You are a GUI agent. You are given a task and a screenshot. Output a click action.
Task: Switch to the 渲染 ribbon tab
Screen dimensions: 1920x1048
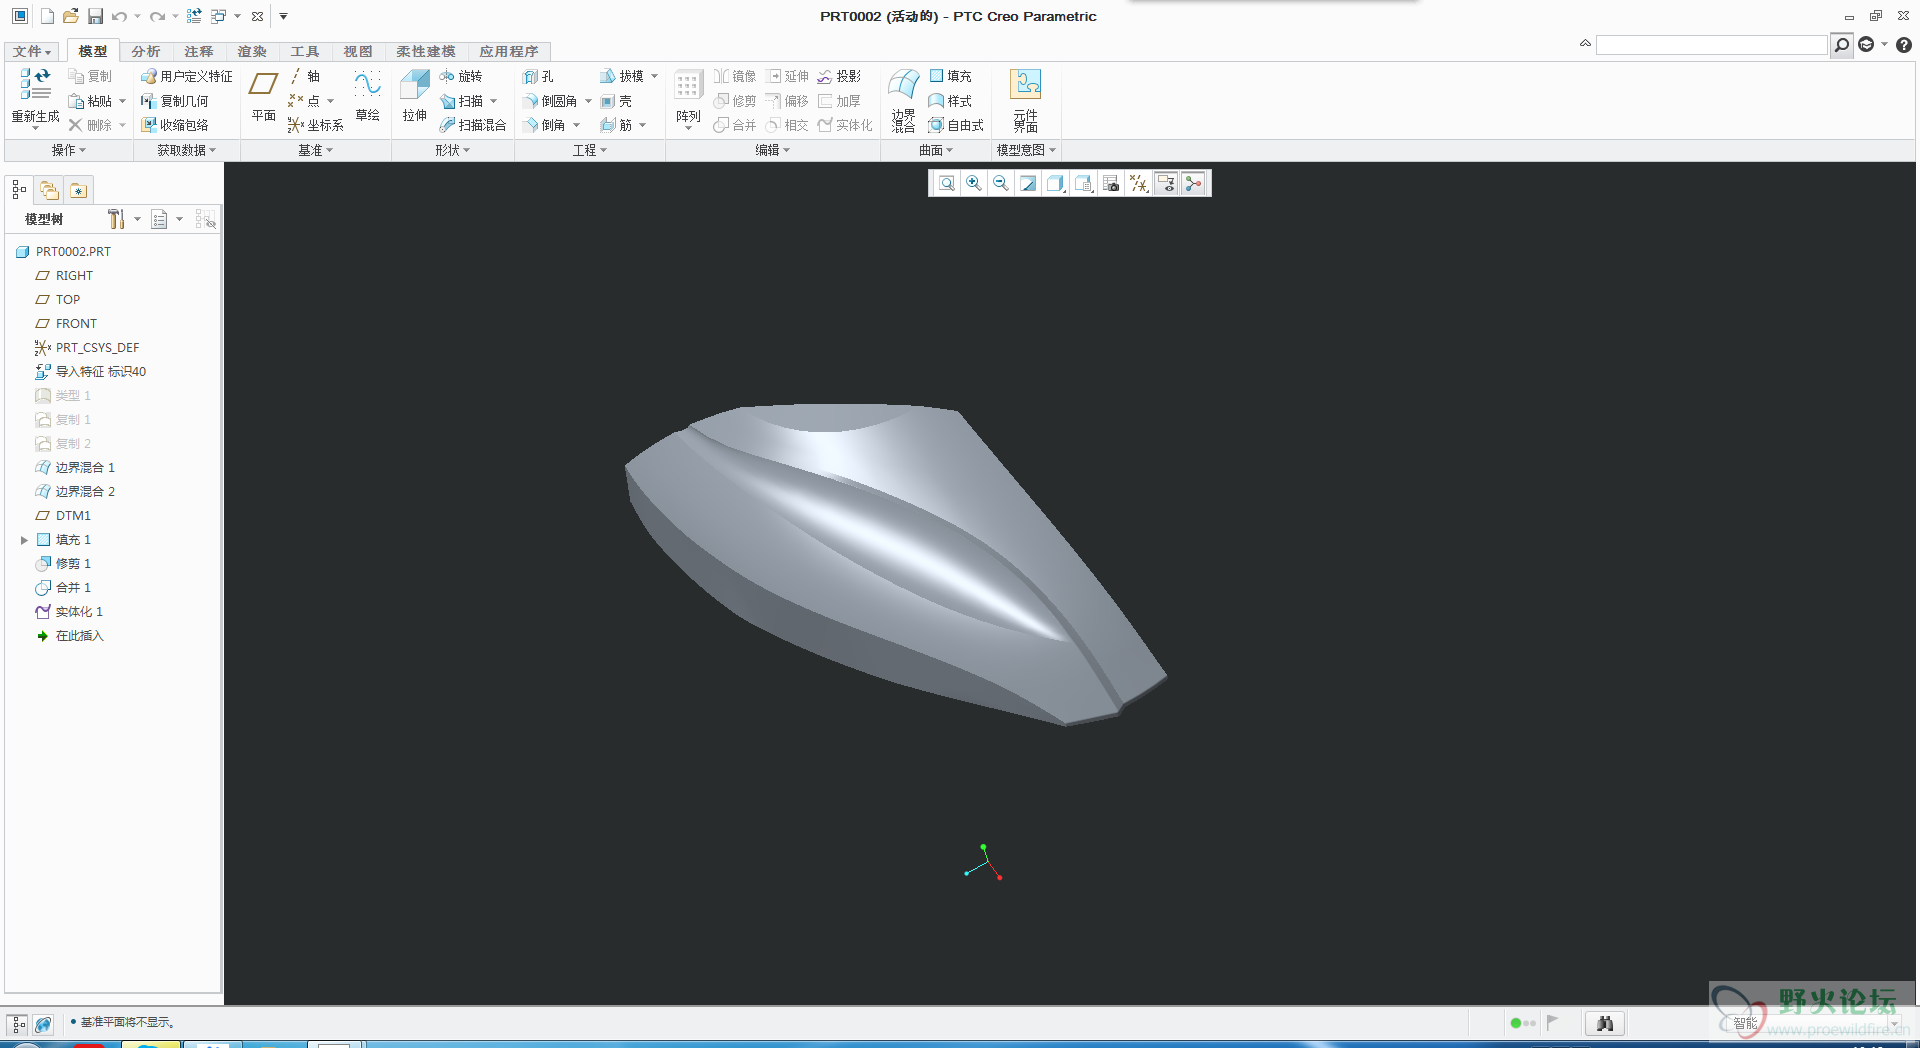(252, 51)
